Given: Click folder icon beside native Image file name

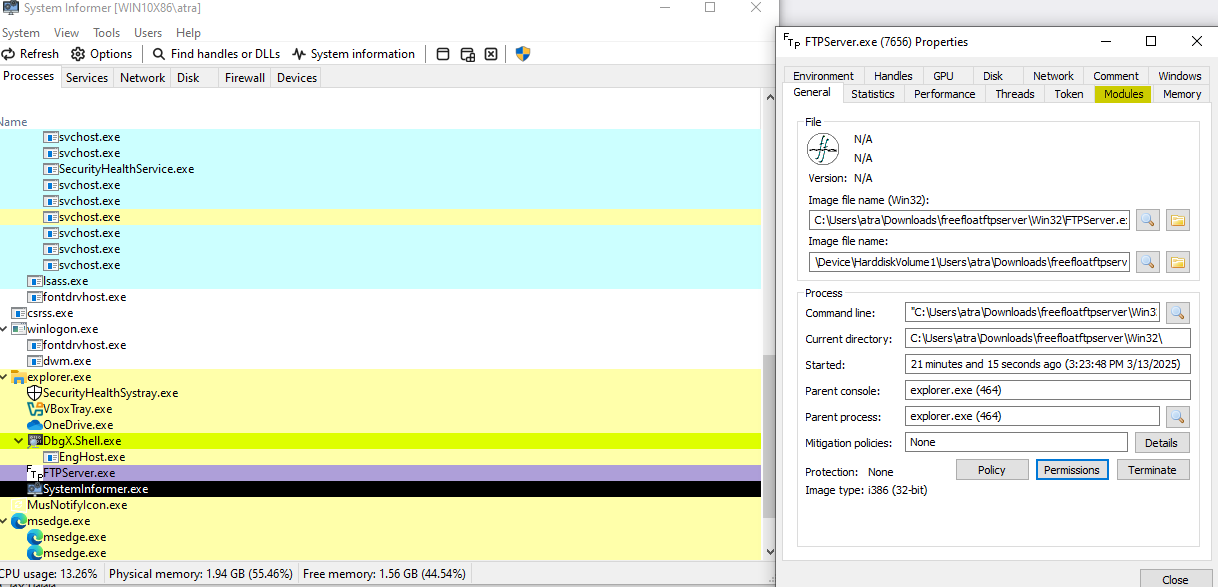Looking at the screenshot, I should coord(1178,262).
